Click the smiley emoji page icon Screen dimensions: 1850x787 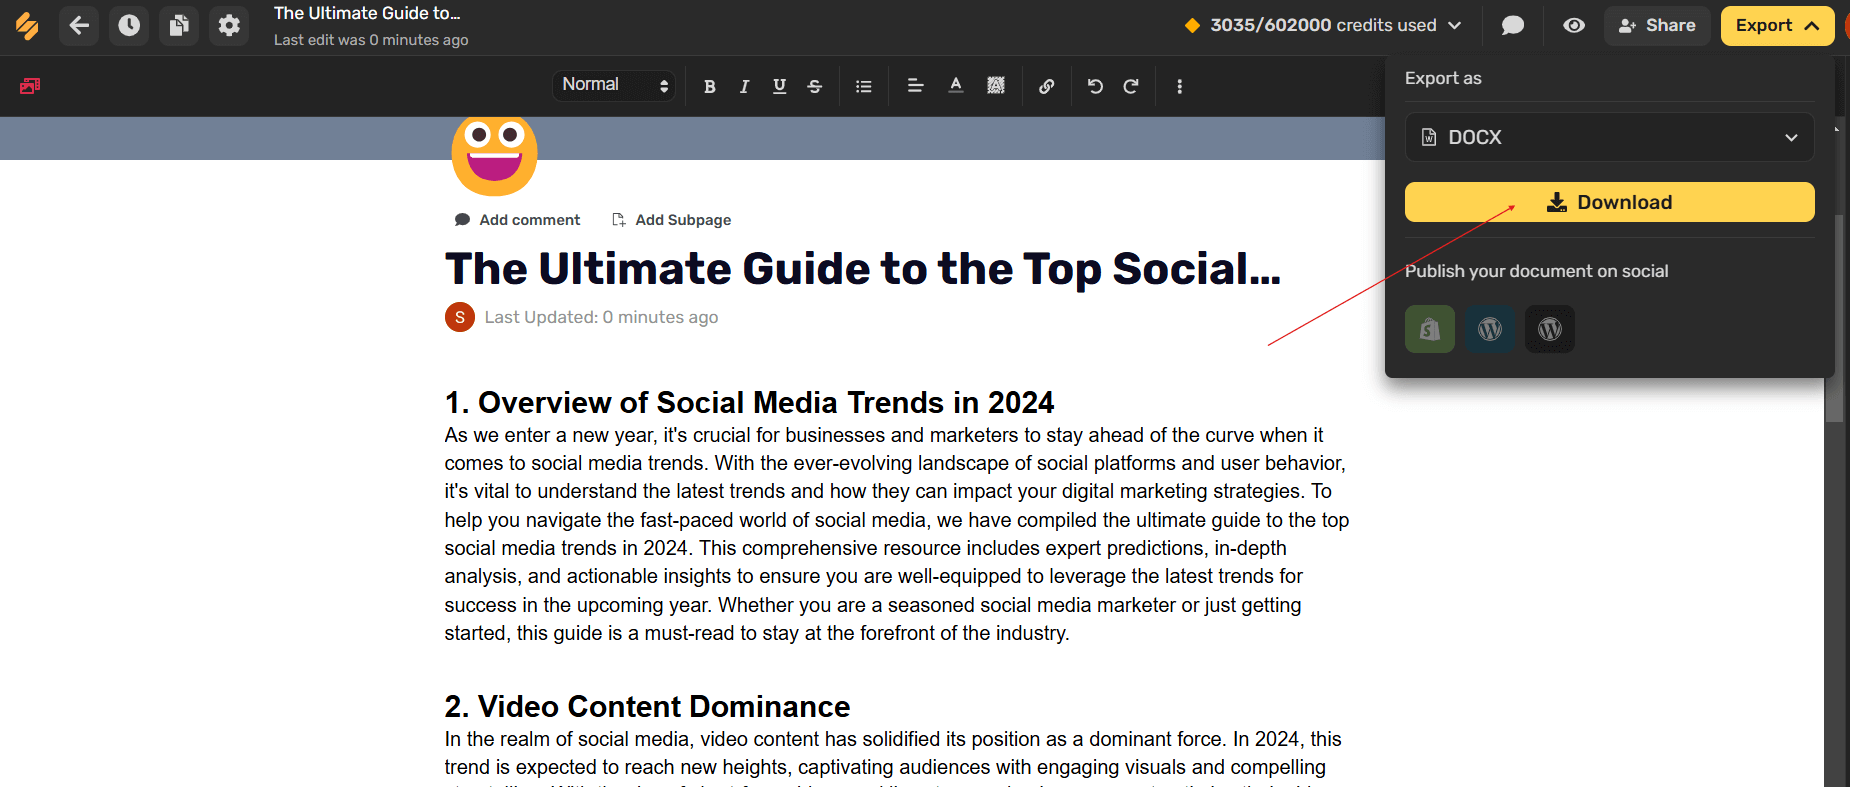[x=494, y=155]
